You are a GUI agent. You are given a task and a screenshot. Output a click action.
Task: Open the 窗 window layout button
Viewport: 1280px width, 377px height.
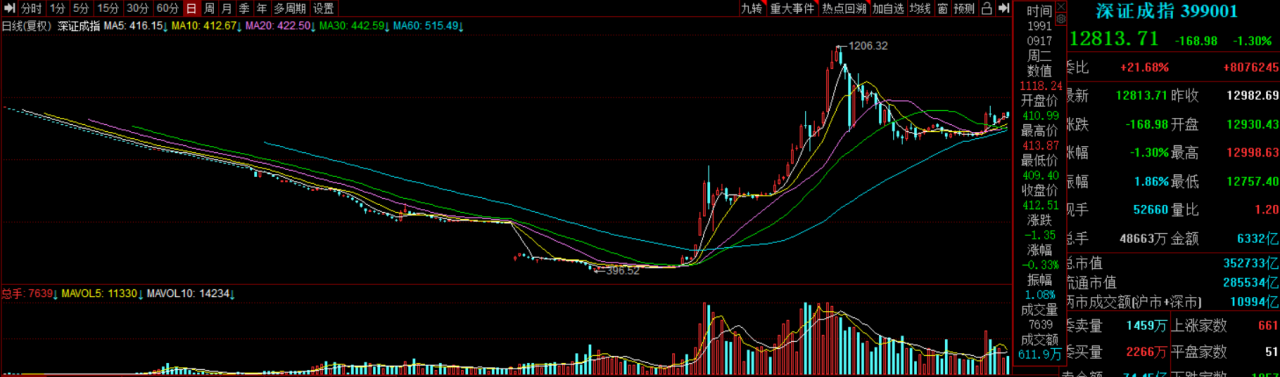coord(942,8)
